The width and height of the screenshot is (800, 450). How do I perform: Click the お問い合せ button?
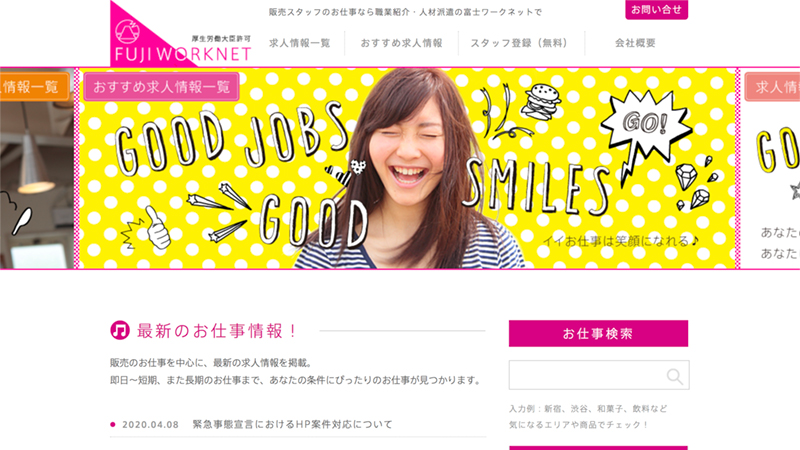pyautogui.click(x=657, y=9)
